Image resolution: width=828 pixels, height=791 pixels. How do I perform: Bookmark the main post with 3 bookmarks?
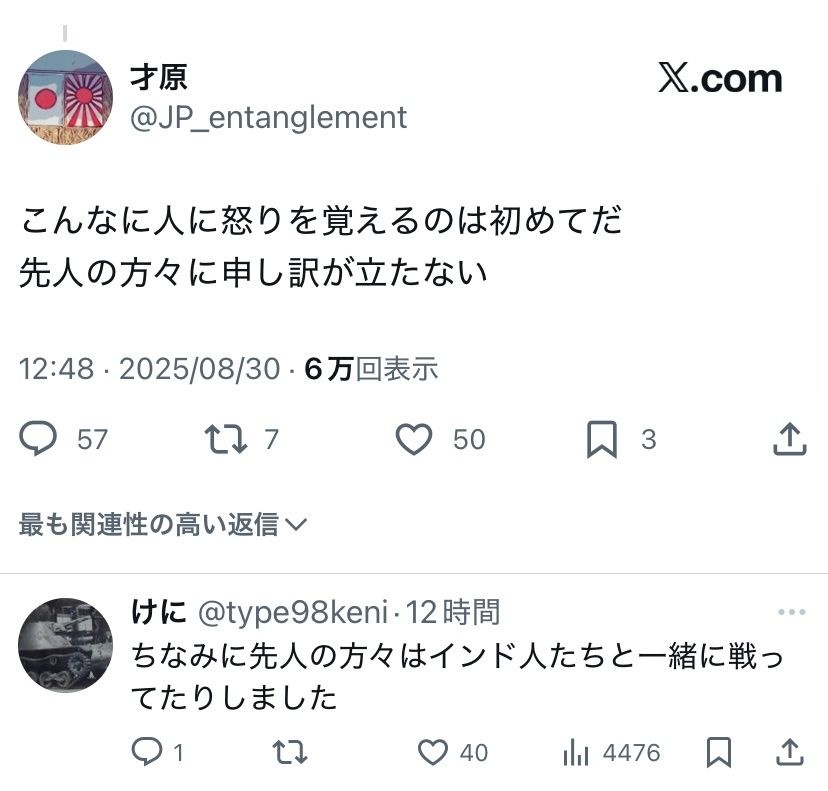click(x=601, y=439)
